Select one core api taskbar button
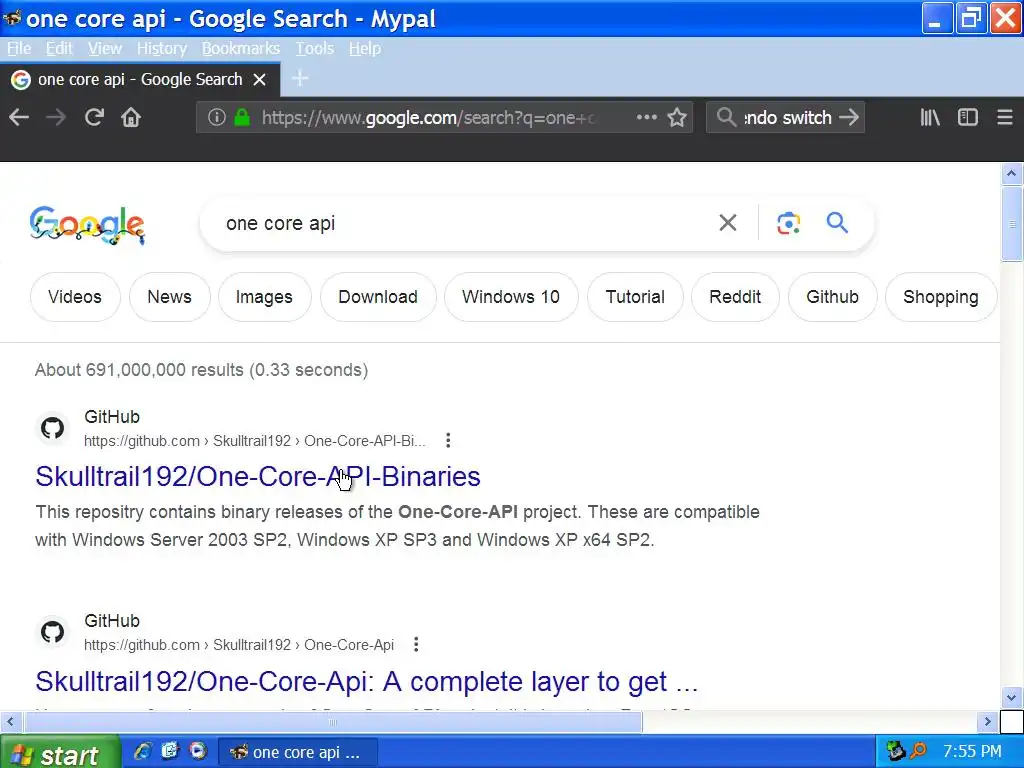The image size is (1024, 768). [297, 752]
